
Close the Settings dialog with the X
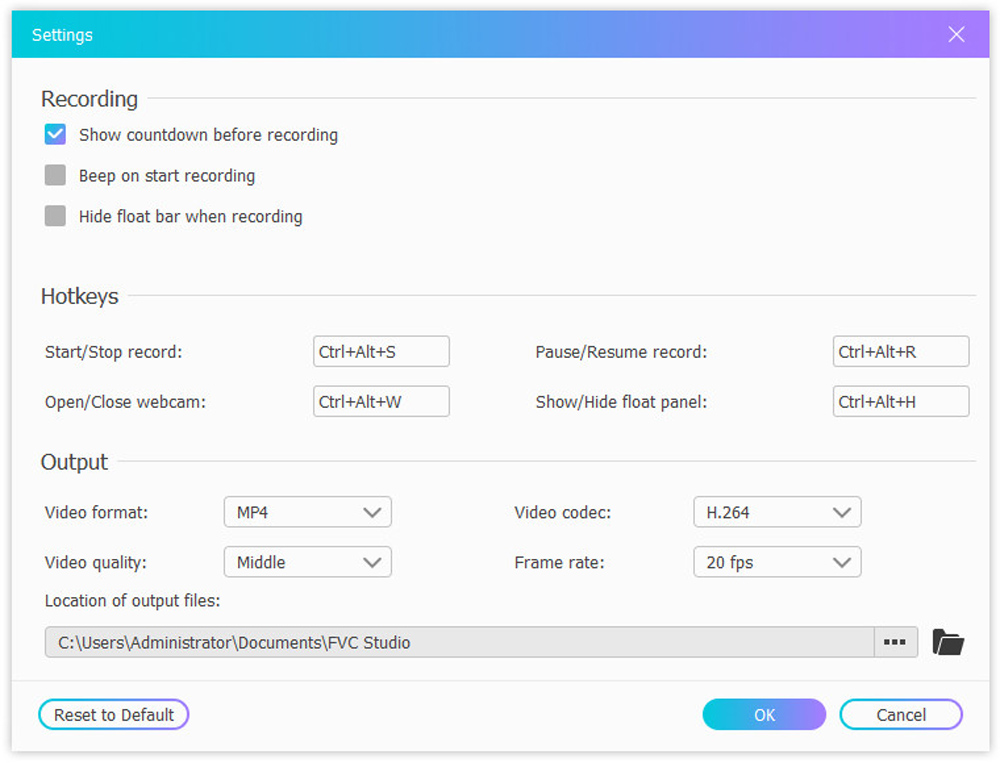pos(956,34)
